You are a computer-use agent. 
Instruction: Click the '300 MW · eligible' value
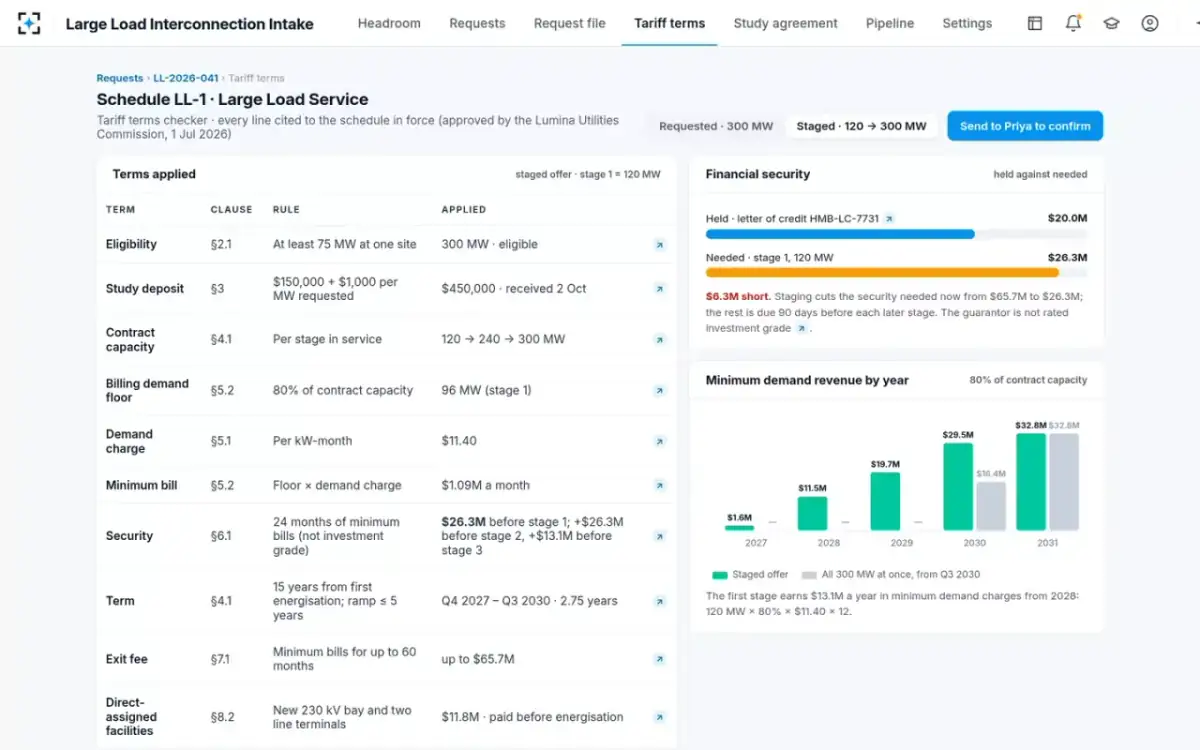(x=489, y=244)
